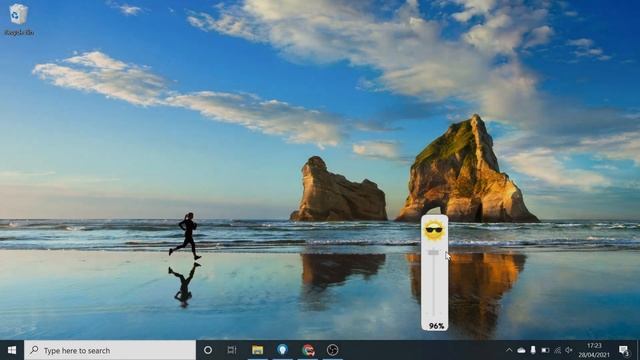Screen dimensions: 640x360
Task: Open the battery status tray icon
Action: pos(545,350)
